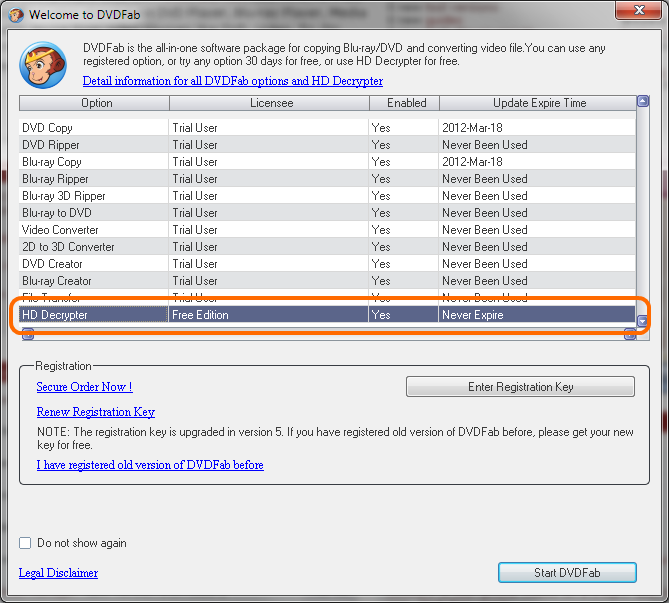Click the DVDFab monkey logo icon
669x603 pixels.
[43, 65]
